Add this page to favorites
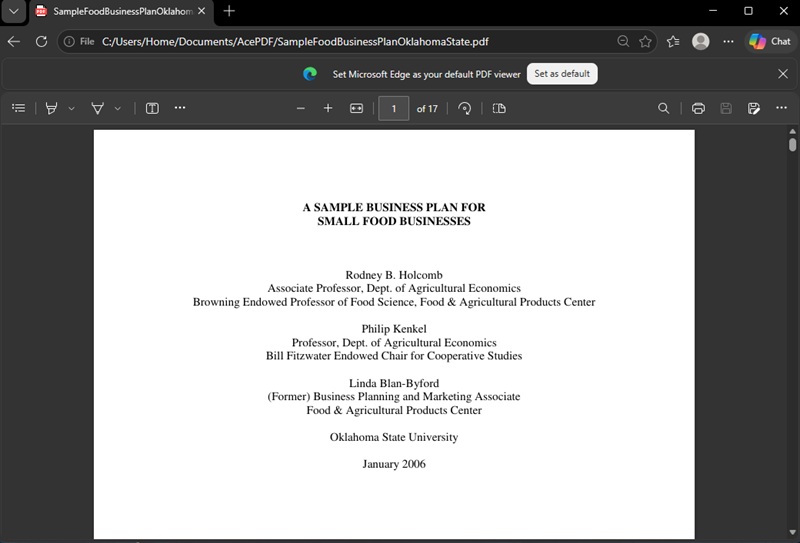This screenshot has width=800, height=543. [x=645, y=41]
